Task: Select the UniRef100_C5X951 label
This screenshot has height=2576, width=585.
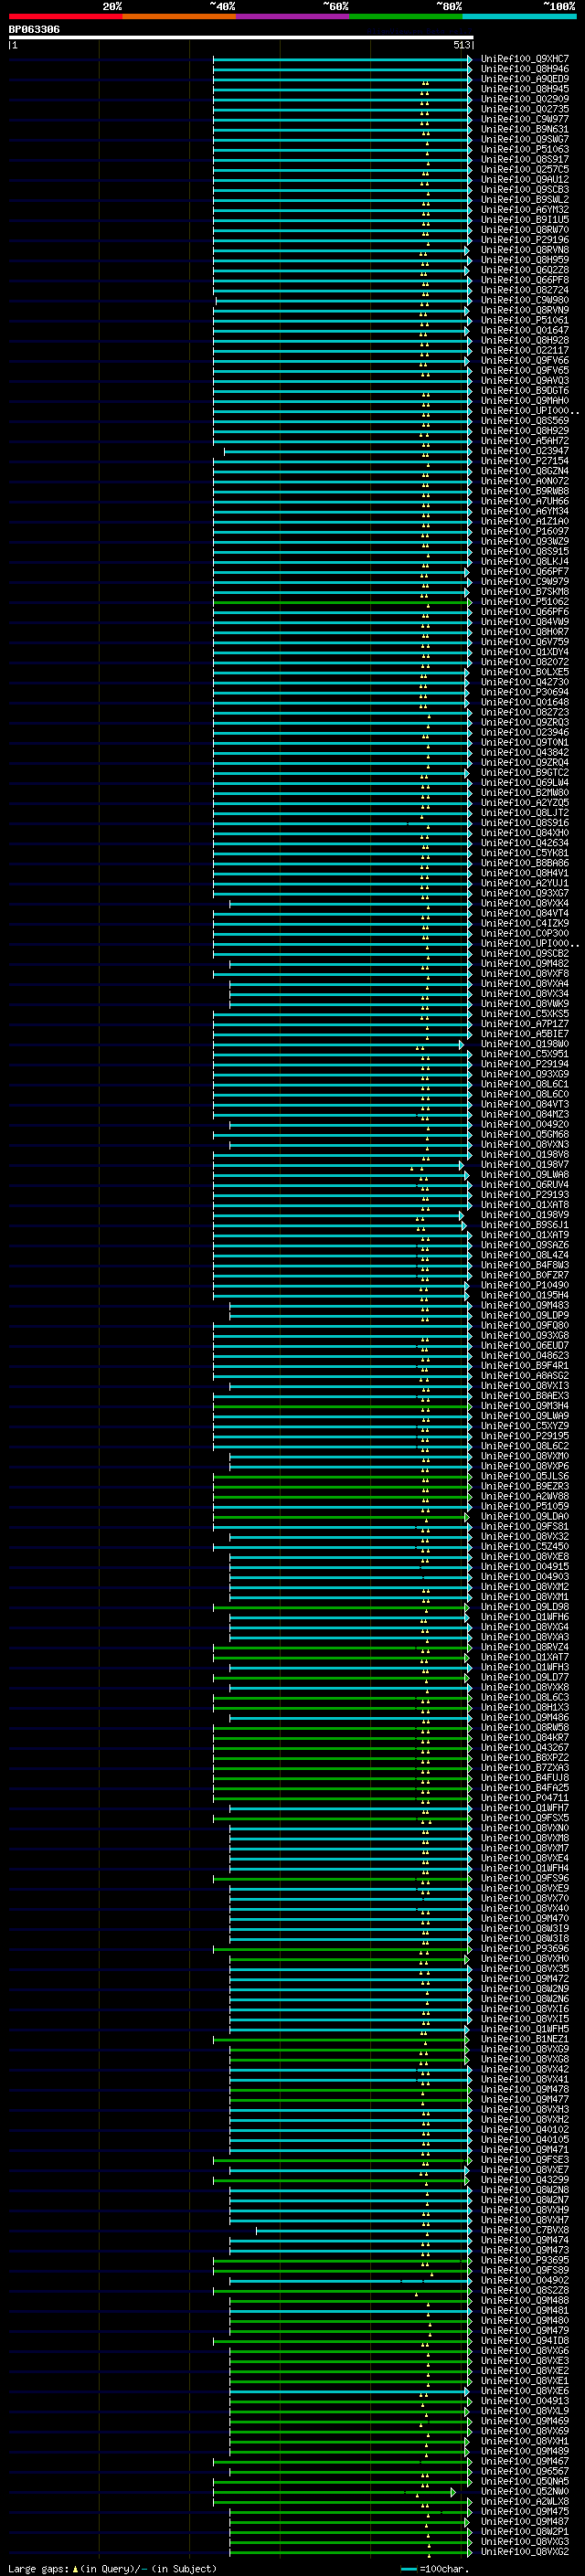Action: click(524, 1054)
